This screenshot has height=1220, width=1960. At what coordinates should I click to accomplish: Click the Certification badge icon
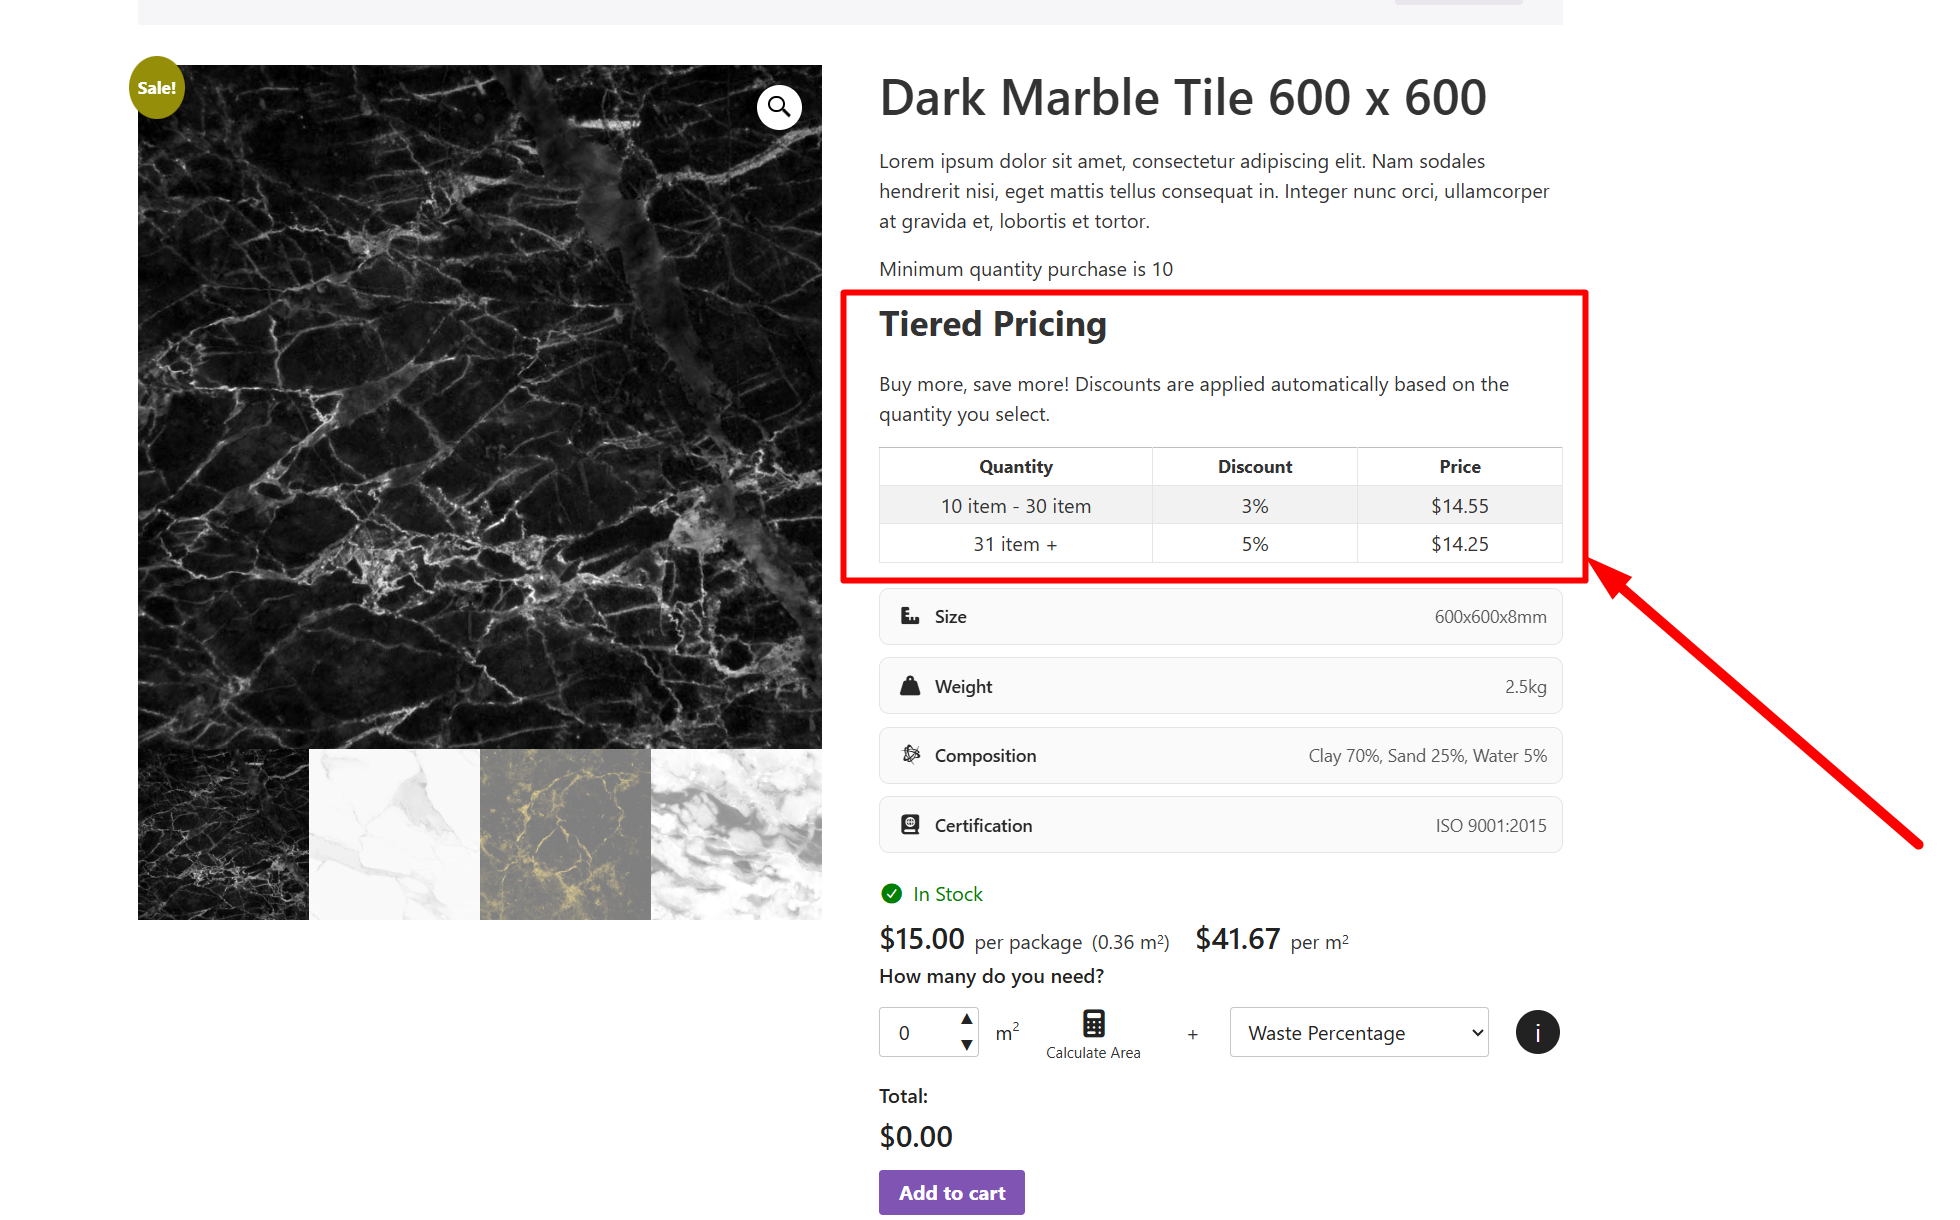pyautogui.click(x=910, y=825)
